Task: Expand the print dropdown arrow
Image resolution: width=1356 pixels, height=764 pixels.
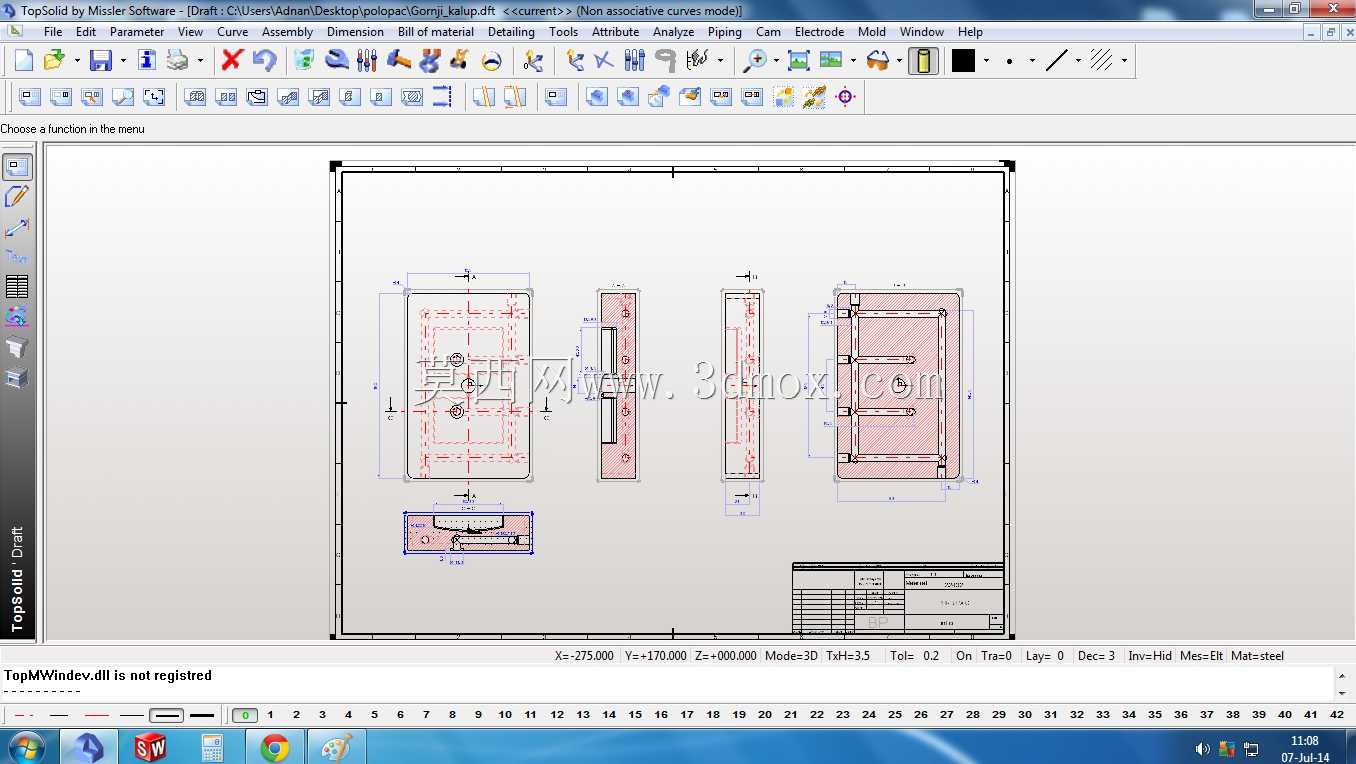Action: click(200, 61)
